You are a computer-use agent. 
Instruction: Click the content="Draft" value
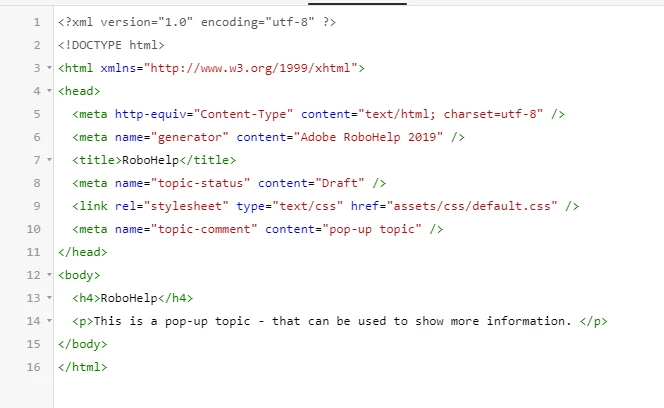tap(311, 183)
